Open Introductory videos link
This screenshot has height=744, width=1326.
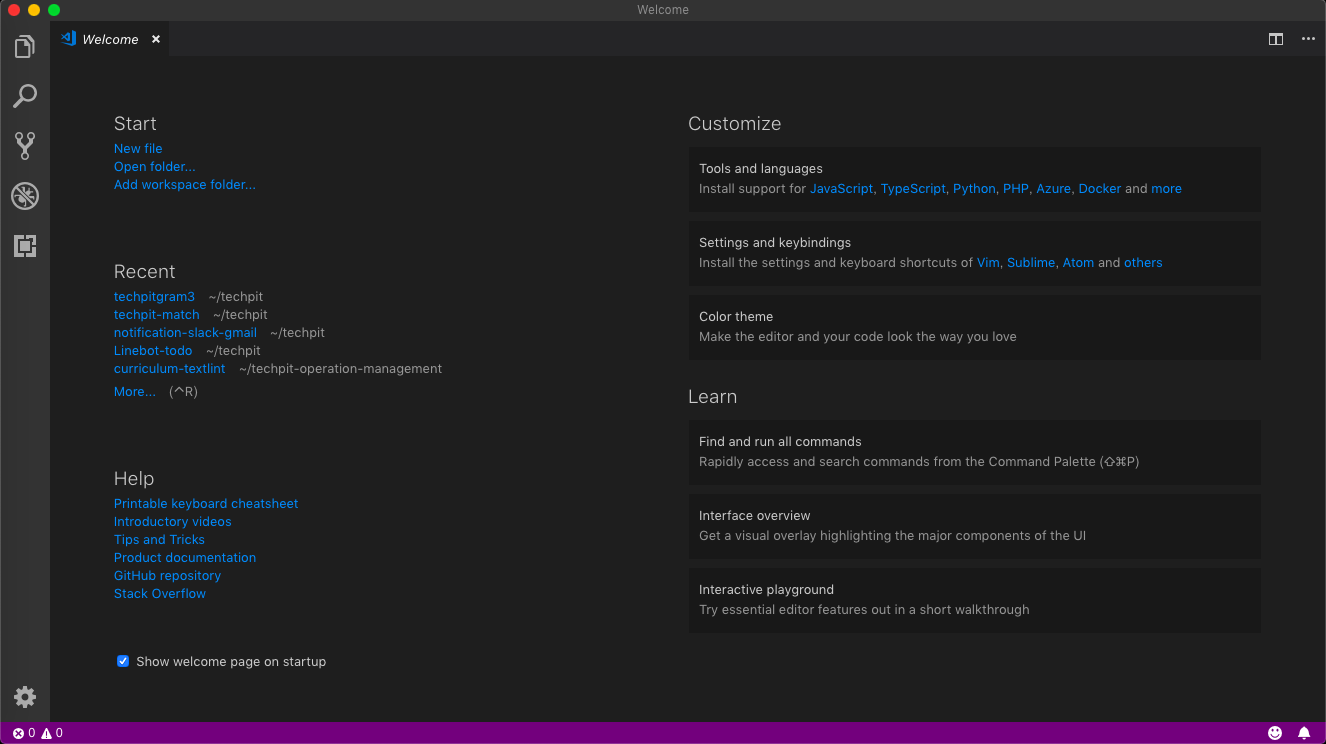(172, 521)
